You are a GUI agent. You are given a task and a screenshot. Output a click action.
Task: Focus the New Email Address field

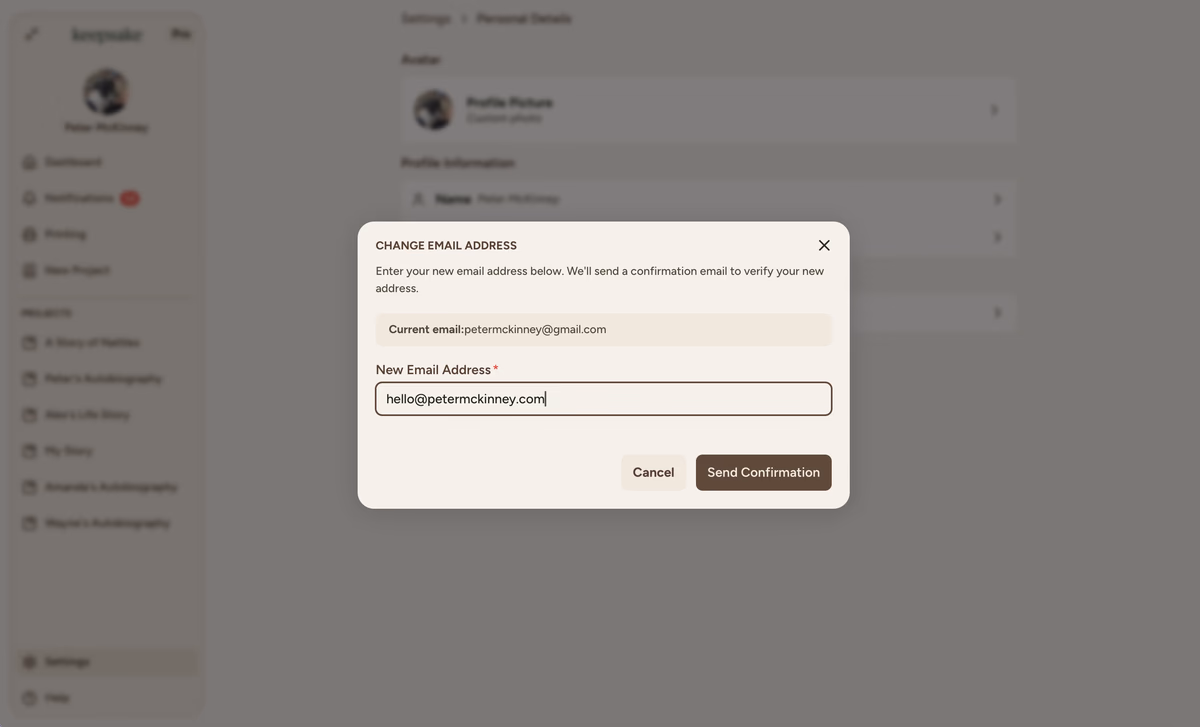[x=603, y=399]
